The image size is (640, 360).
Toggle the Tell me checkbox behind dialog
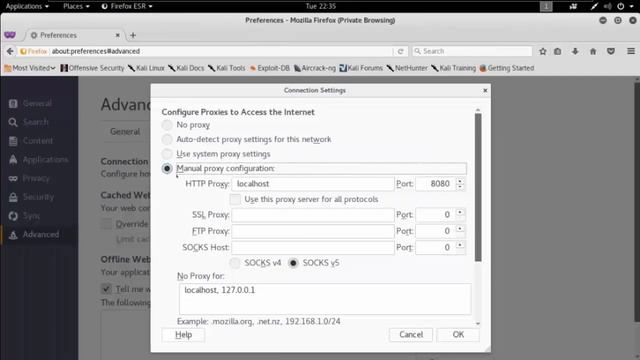pyautogui.click(x=106, y=289)
